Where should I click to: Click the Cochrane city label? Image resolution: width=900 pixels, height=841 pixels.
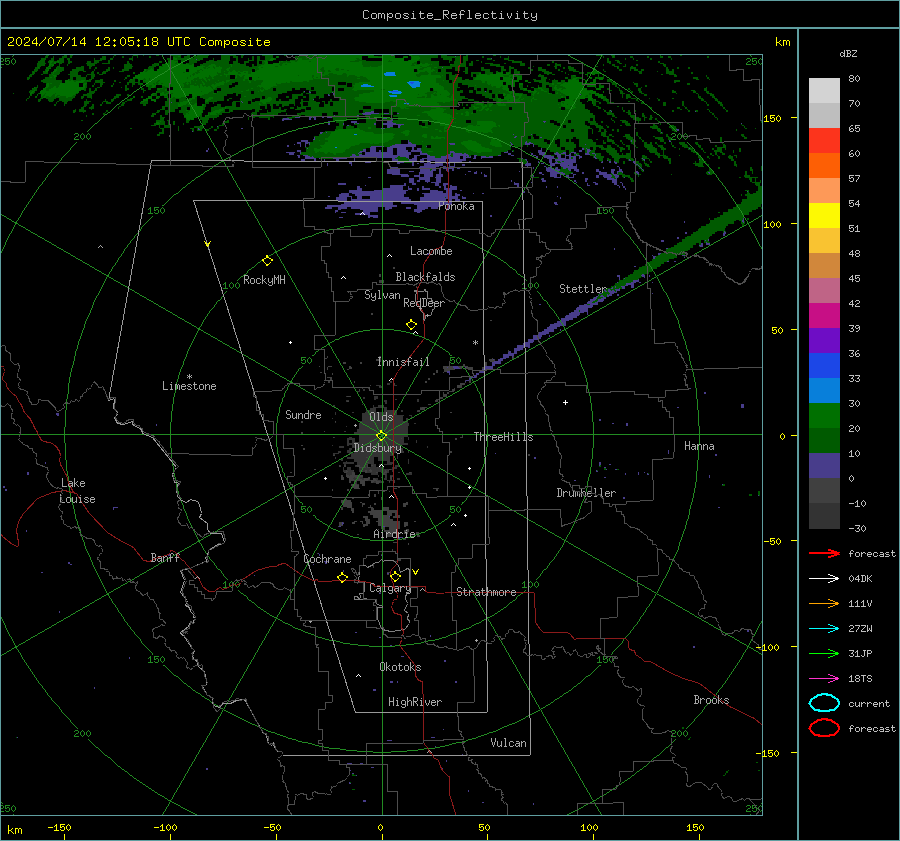click(x=327, y=559)
